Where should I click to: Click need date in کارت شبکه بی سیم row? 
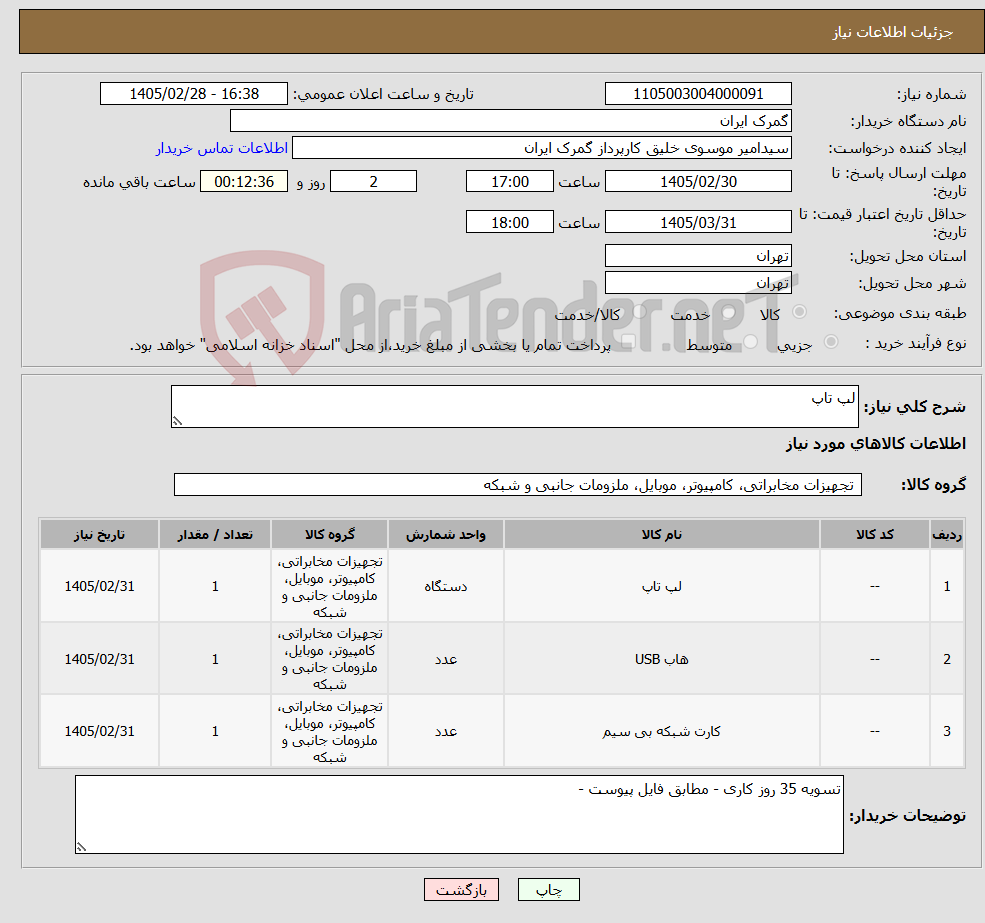tap(99, 731)
